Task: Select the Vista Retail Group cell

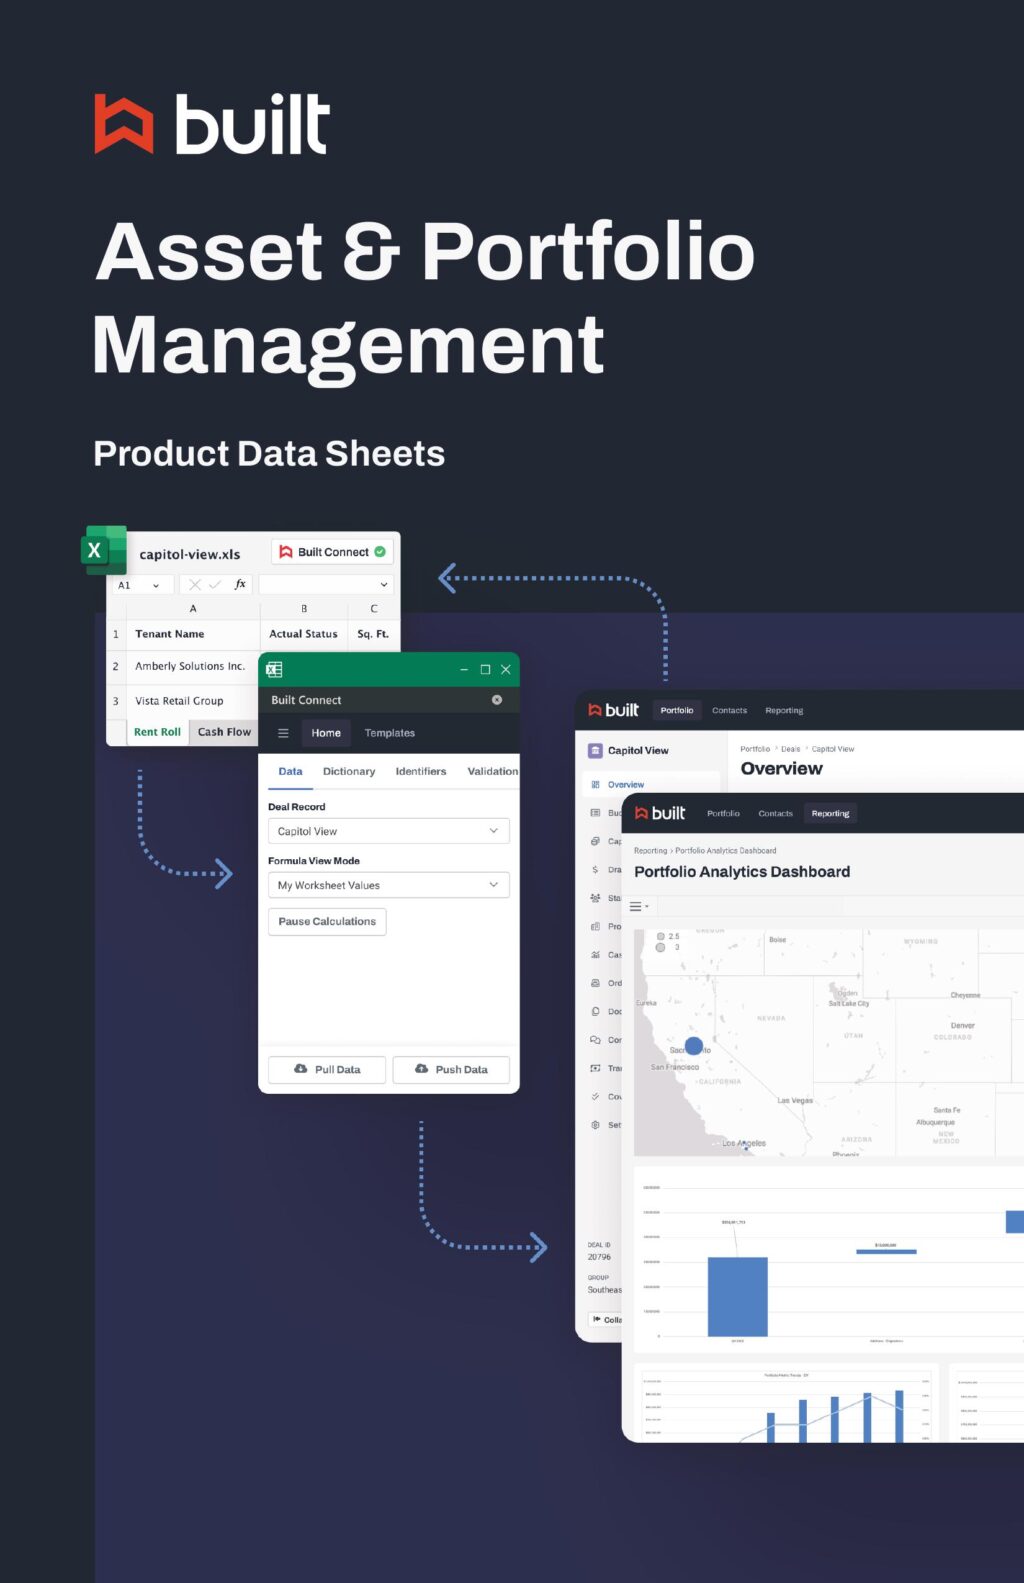Action: [190, 700]
